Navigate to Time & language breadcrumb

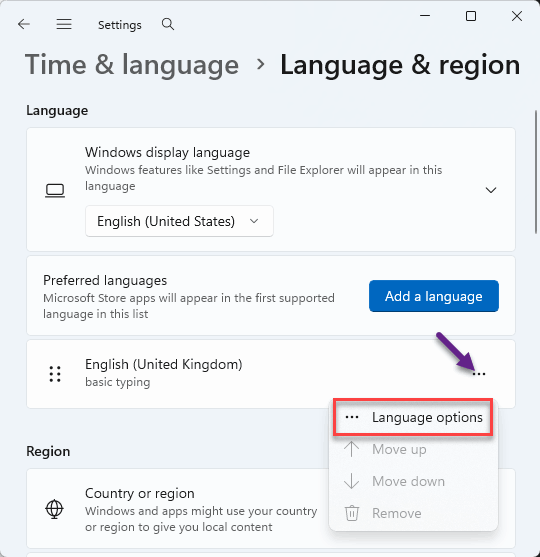point(132,65)
